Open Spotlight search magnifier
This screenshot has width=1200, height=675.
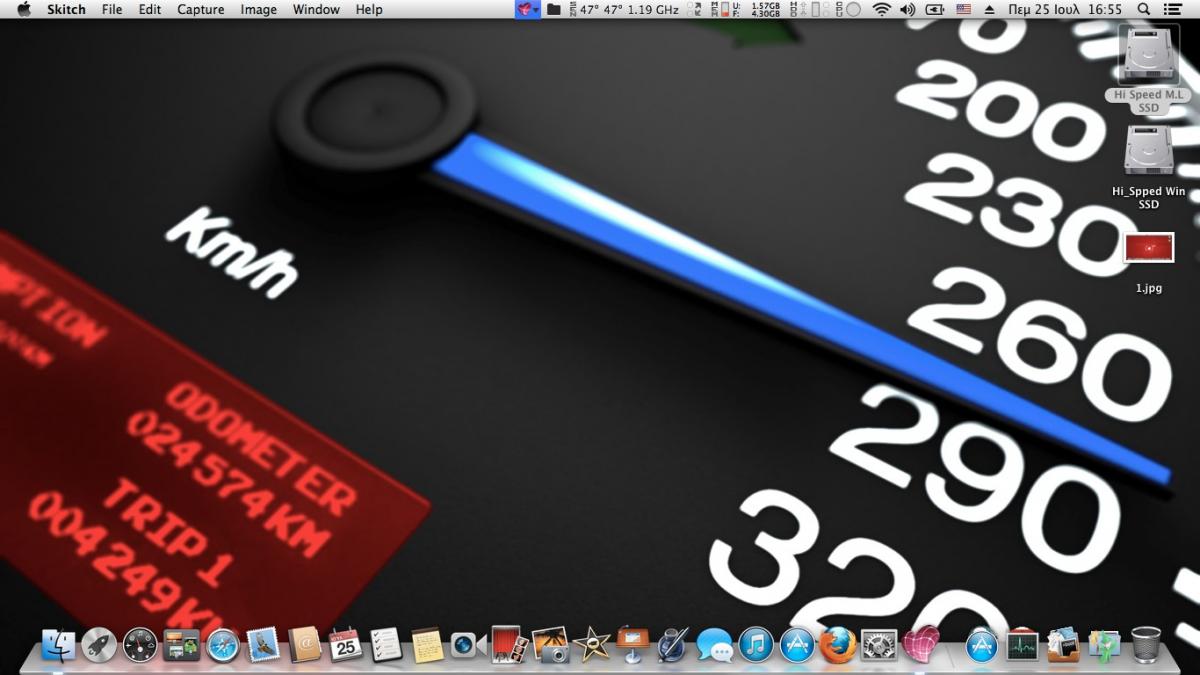(1146, 9)
